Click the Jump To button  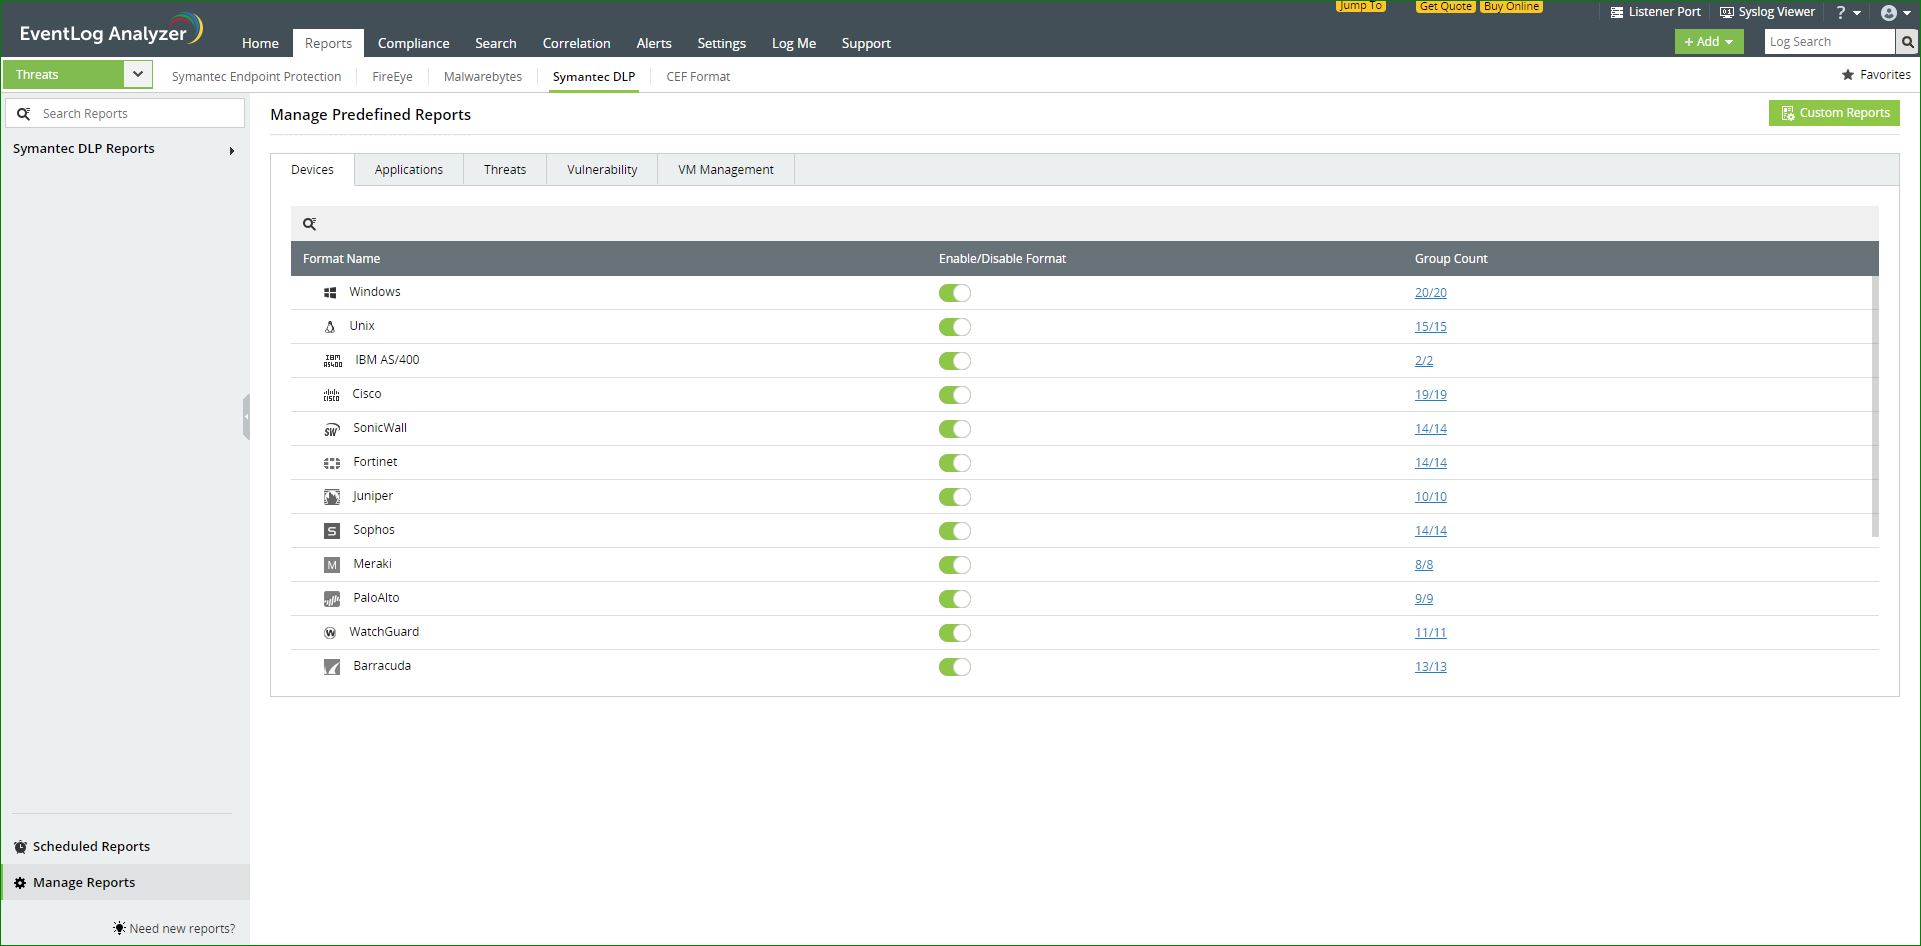pyautogui.click(x=1360, y=6)
